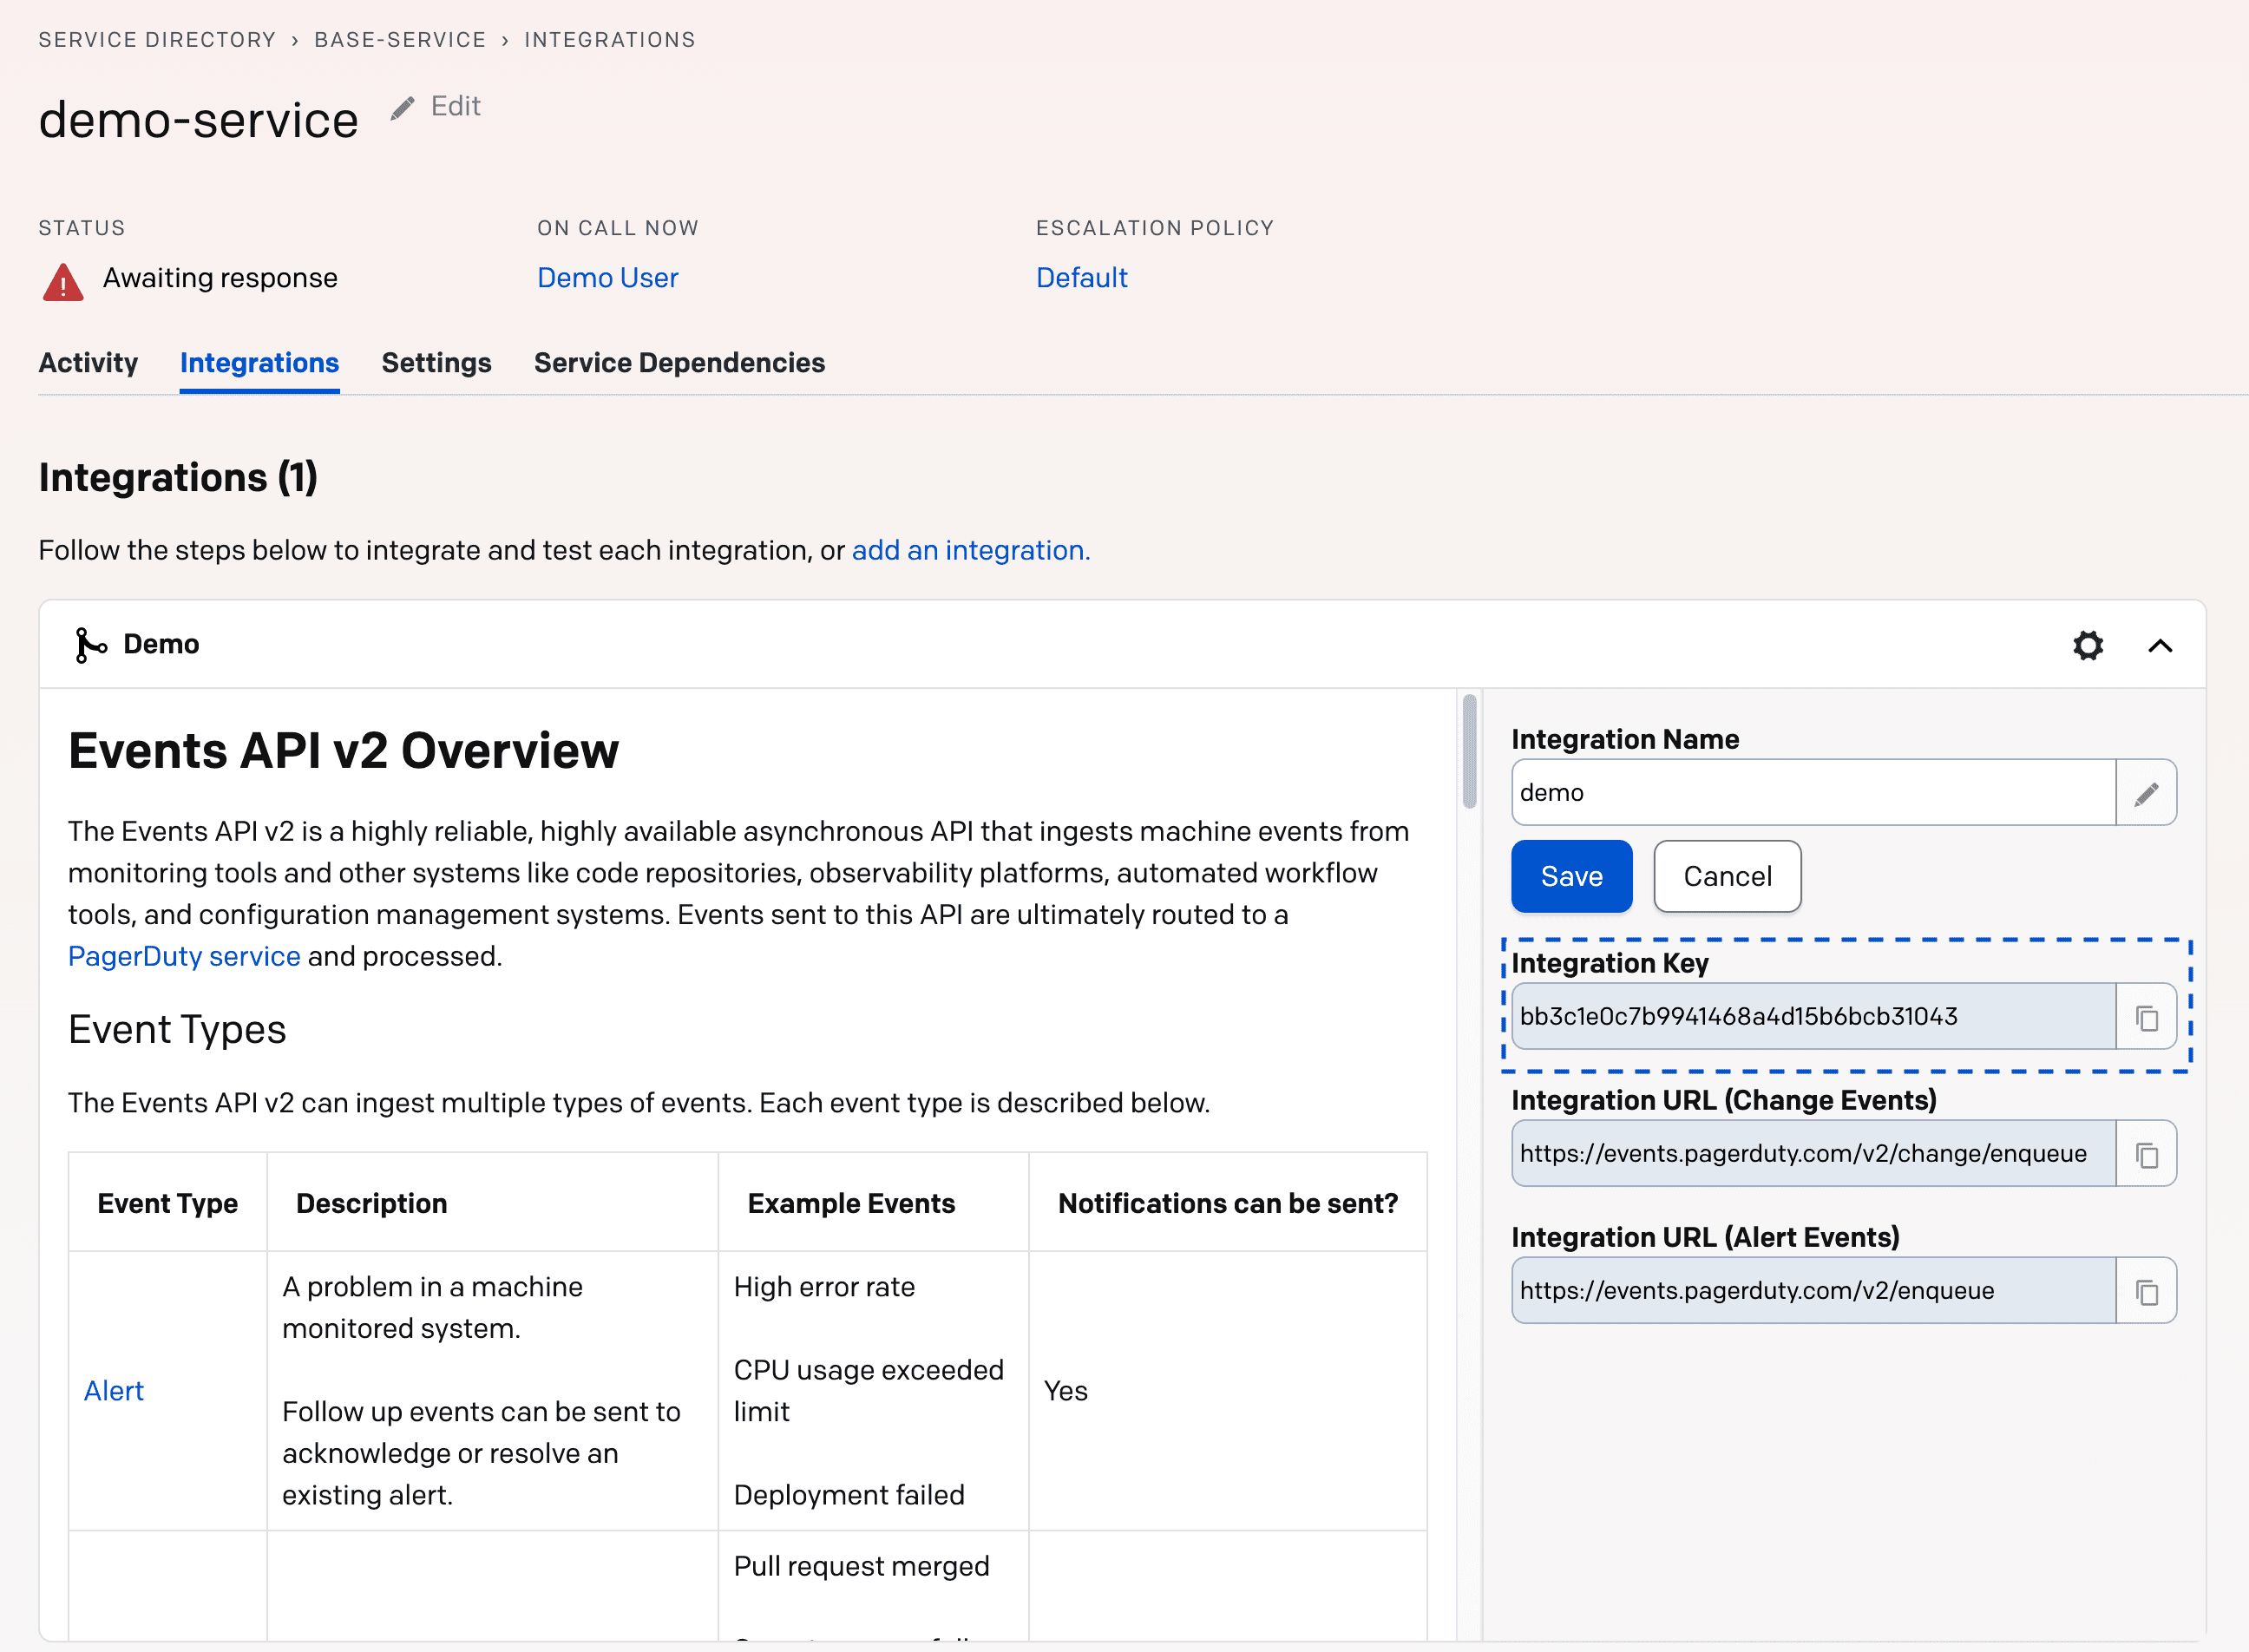Screen dimensions: 2249x1652
Task: Click the demo-service page title
Action: pyautogui.click(x=198, y=121)
